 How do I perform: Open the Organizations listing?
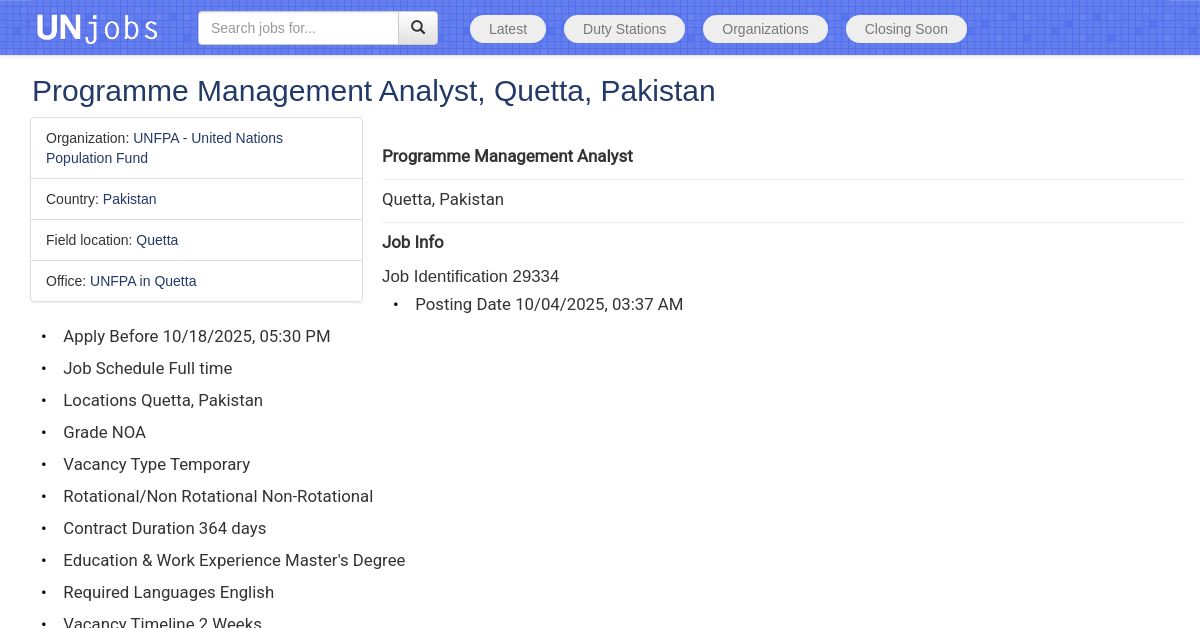[765, 29]
